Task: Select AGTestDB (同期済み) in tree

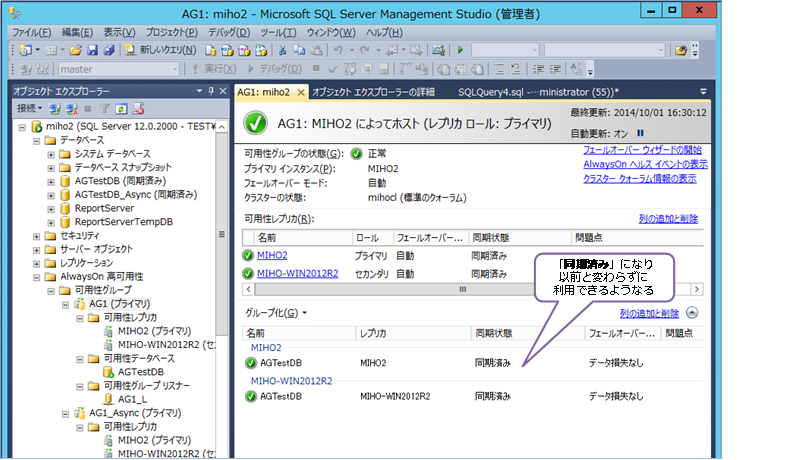Action: [120, 181]
